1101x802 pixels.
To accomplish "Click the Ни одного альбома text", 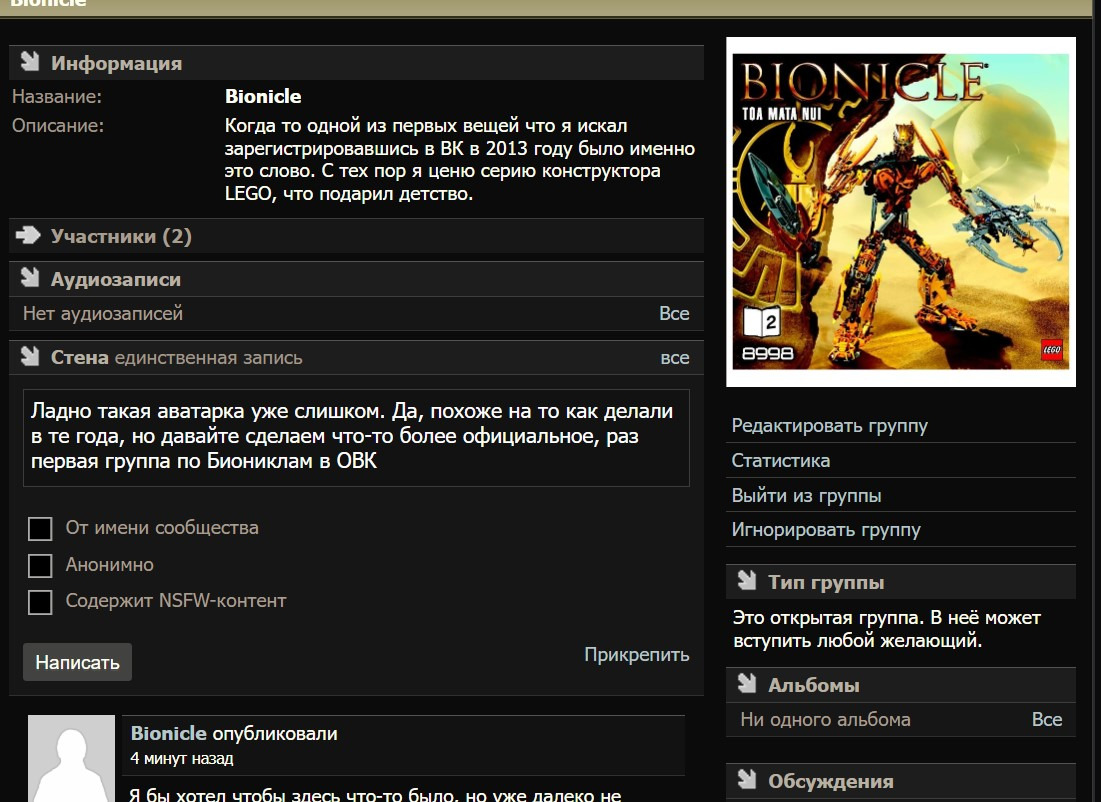I will pyautogui.click(x=825, y=720).
